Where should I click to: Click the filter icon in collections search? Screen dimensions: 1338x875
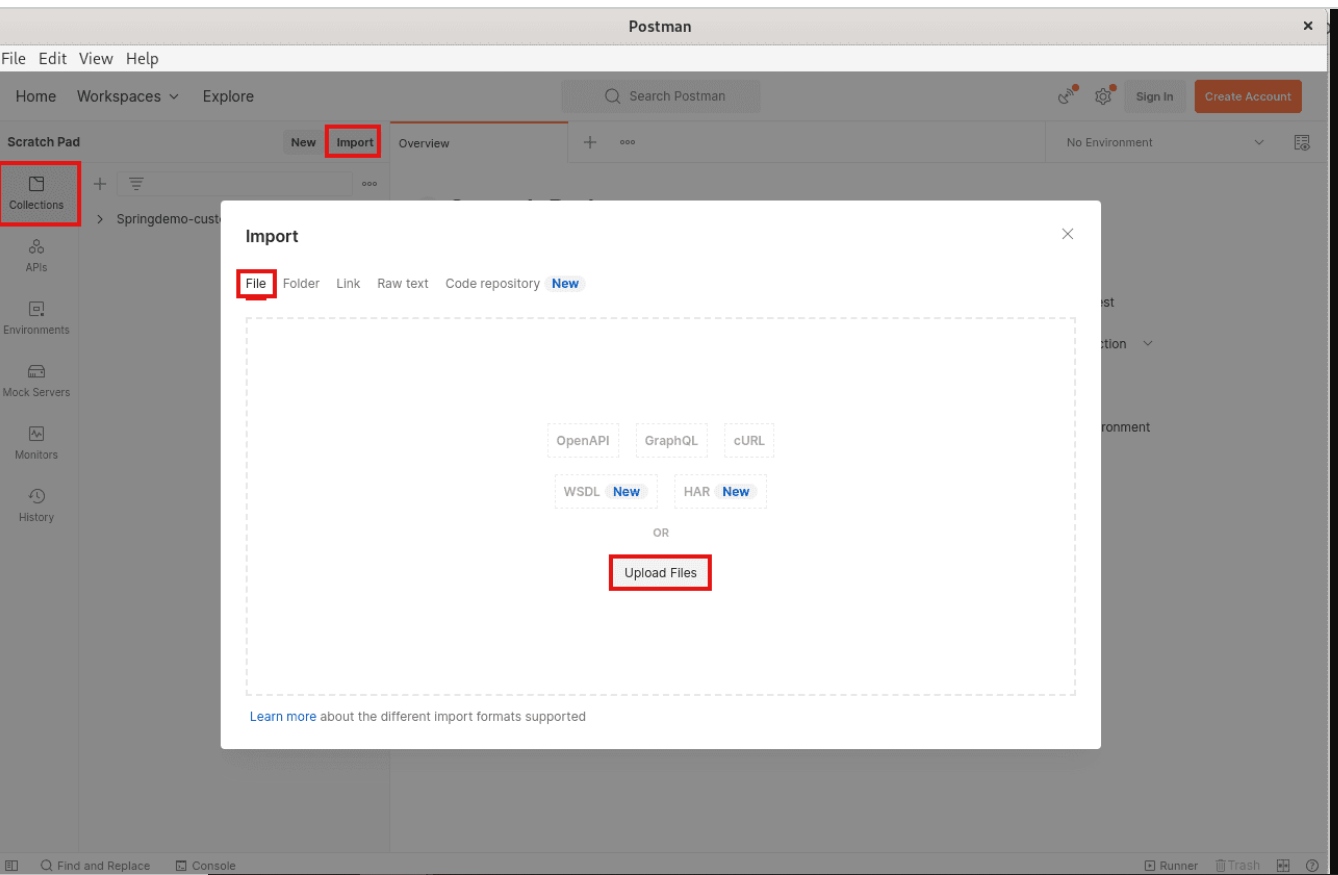(136, 184)
